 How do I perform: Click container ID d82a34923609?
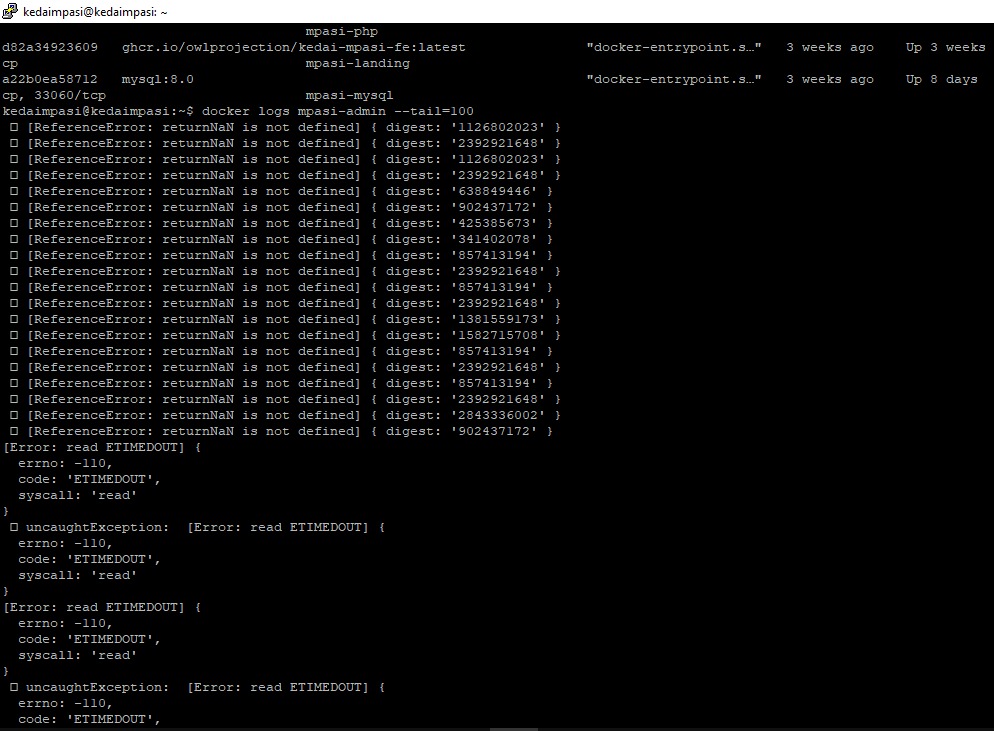[x=50, y=47]
